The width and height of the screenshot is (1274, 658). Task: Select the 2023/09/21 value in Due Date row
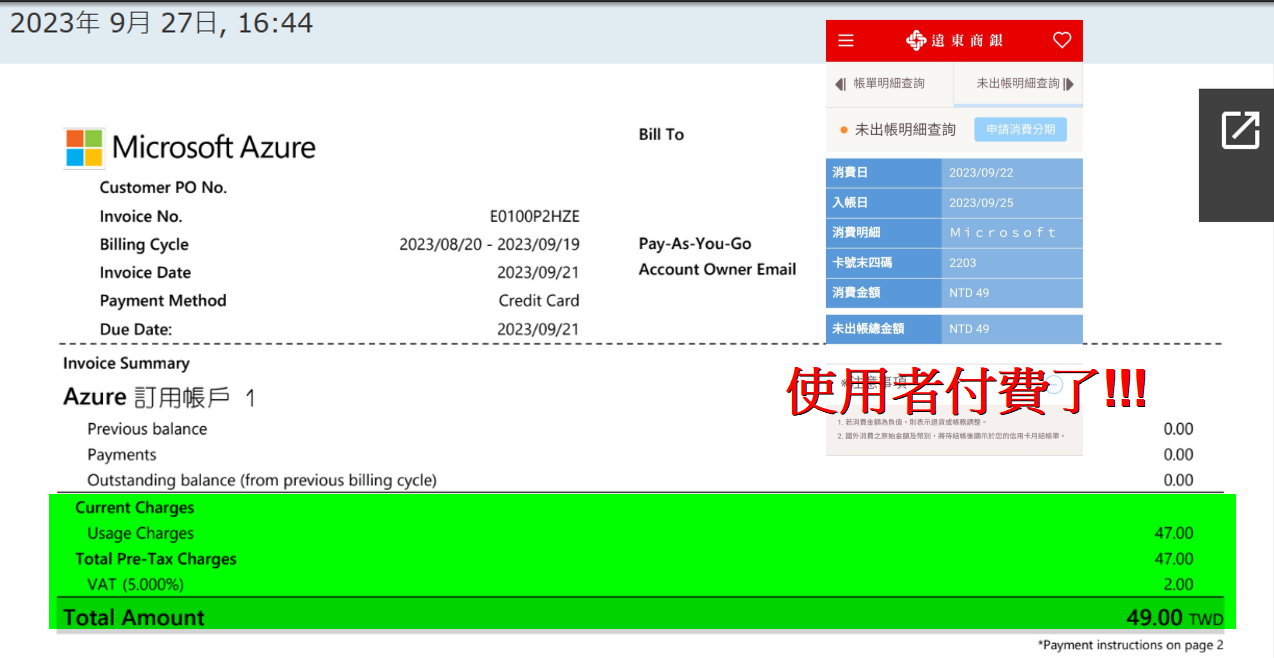(x=538, y=329)
